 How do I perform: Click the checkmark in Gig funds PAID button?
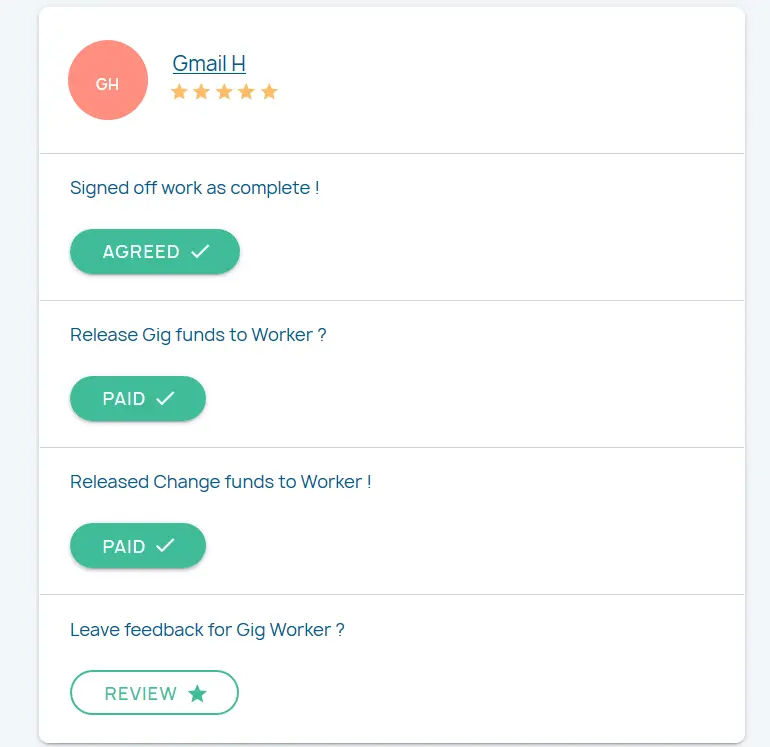point(166,399)
